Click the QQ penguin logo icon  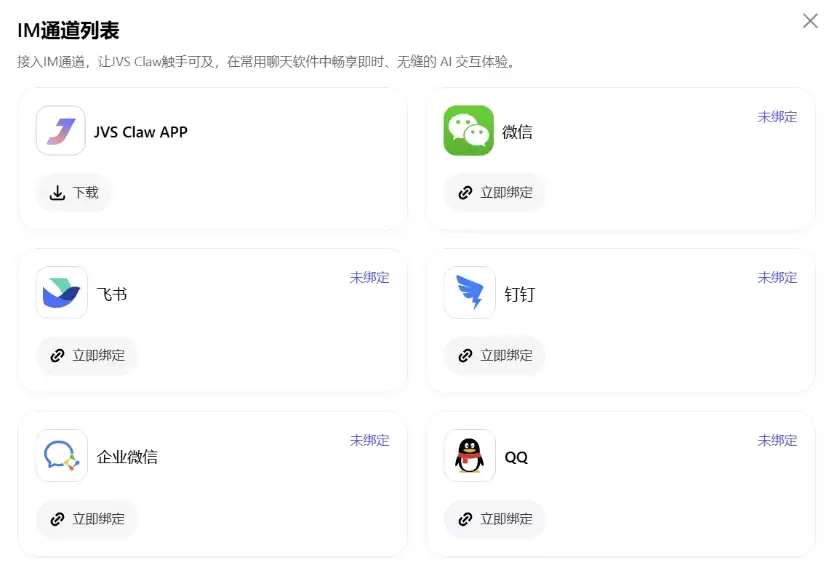(x=469, y=456)
